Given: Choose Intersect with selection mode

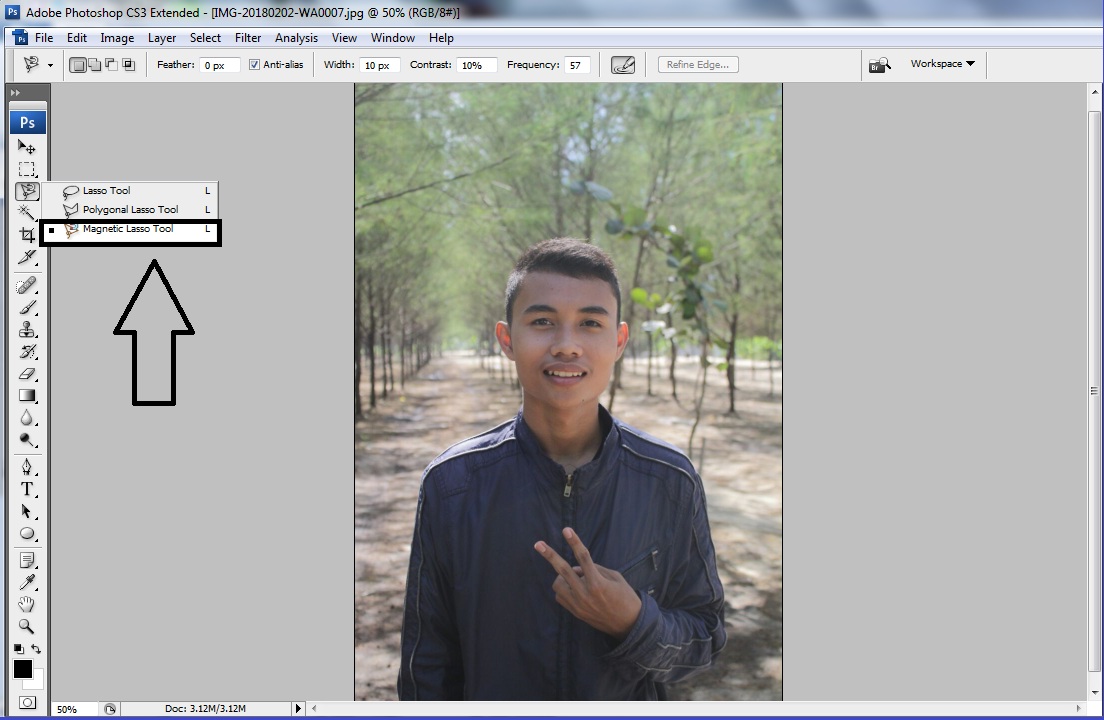Looking at the screenshot, I should (x=128, y=65).
